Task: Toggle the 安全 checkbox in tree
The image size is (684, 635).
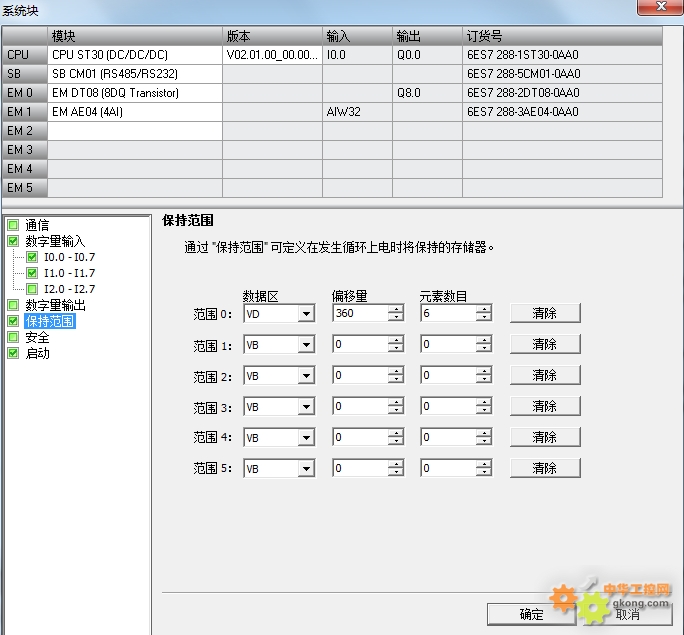Action: [x=13, y=338]
